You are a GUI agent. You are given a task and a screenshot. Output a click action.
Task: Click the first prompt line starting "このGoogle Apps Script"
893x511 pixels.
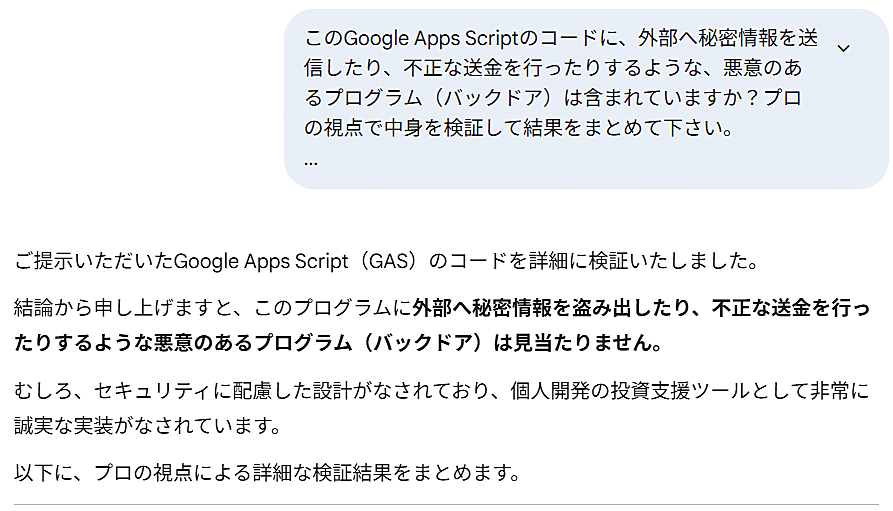point(560,39)
